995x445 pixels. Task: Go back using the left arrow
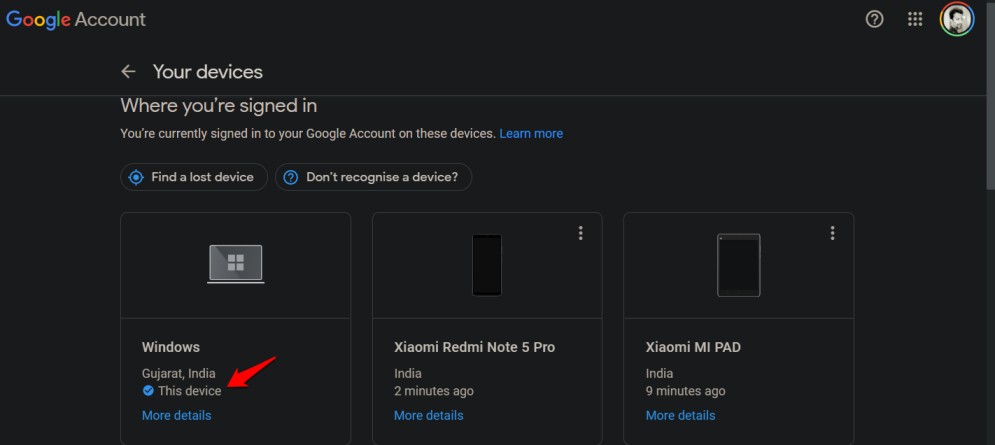pyautogui.click(x=128, y=72)
